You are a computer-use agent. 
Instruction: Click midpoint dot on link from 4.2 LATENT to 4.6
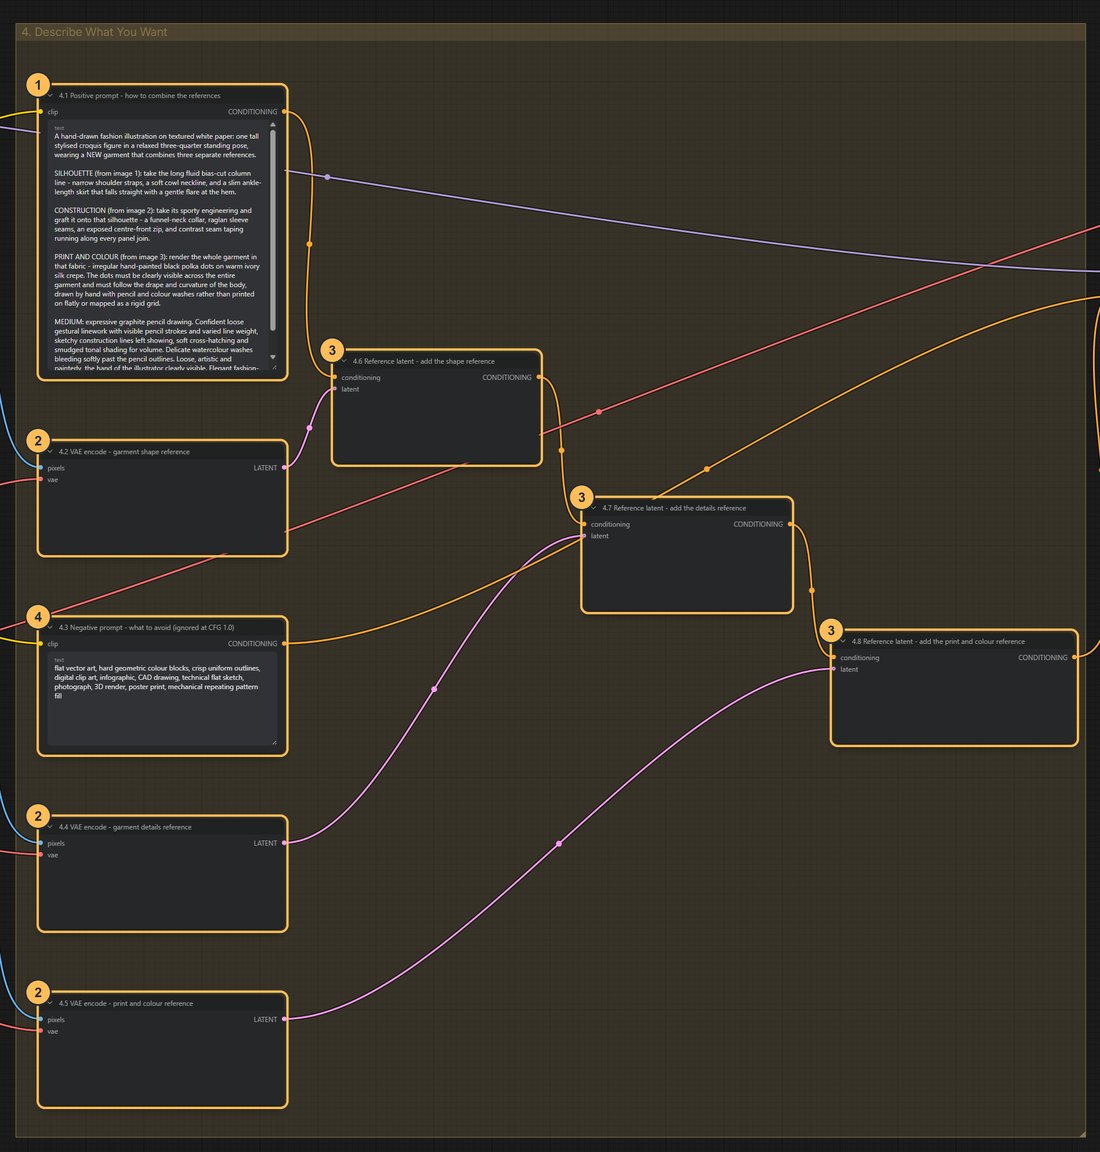(x=309, y=428)
